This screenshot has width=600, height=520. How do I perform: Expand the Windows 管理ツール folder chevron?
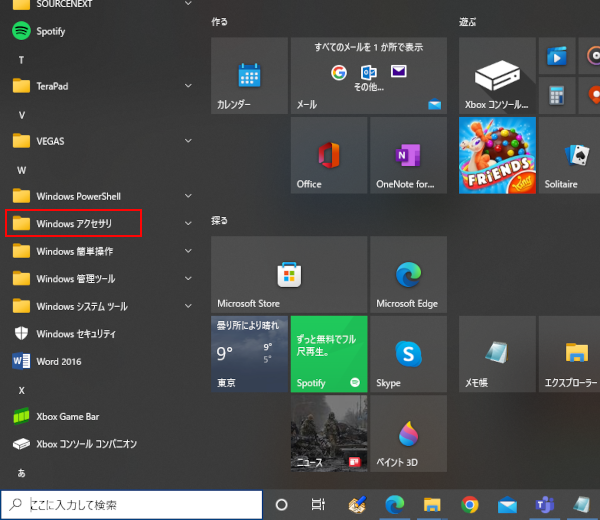188,279
